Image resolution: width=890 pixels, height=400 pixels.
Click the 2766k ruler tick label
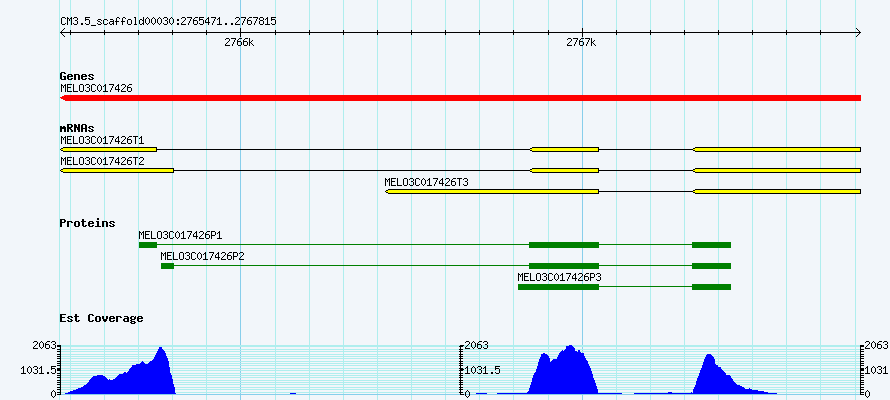click(240, 43)
